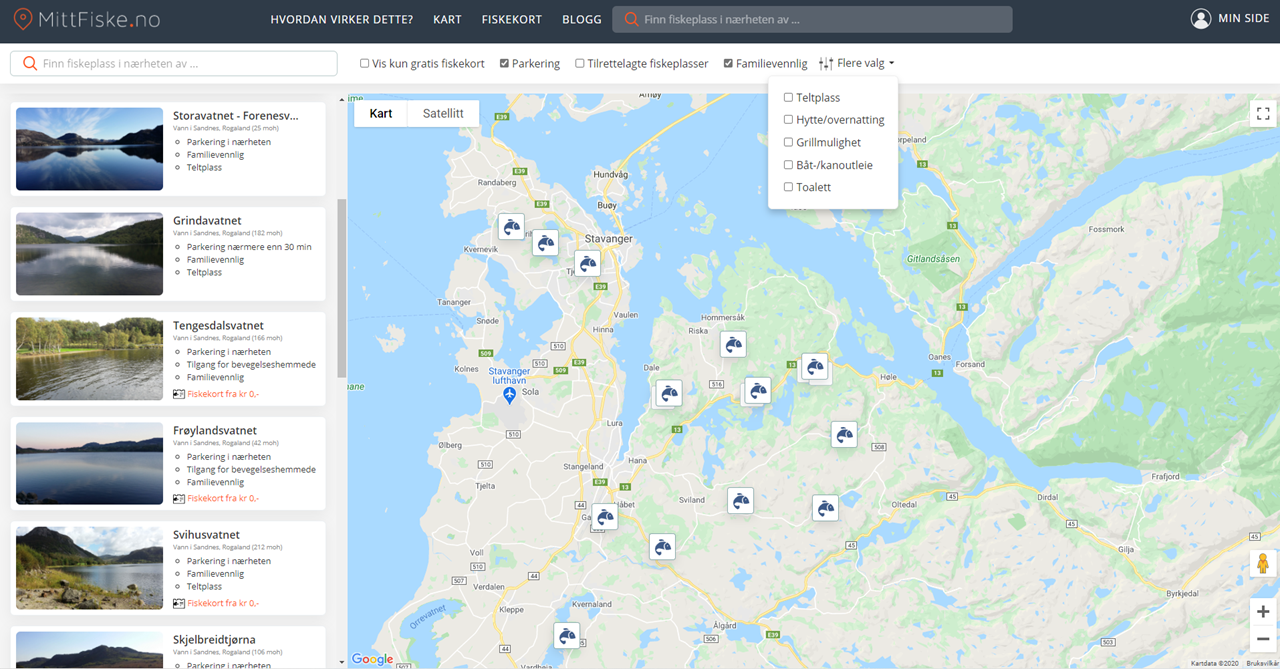
Task: Click the Svihusvatnet listing name
Action: pos(206,535)
